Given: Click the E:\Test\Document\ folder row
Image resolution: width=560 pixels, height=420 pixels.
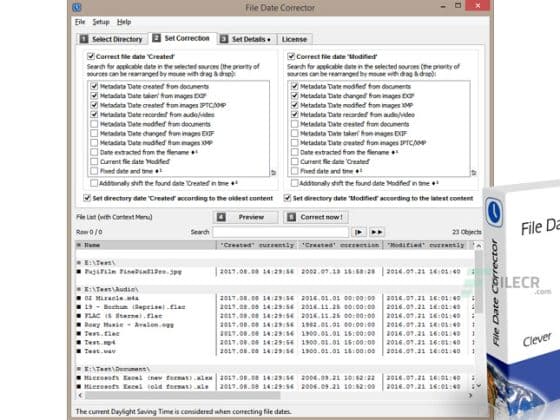Looking at the screenshot, I should (275, 369).
